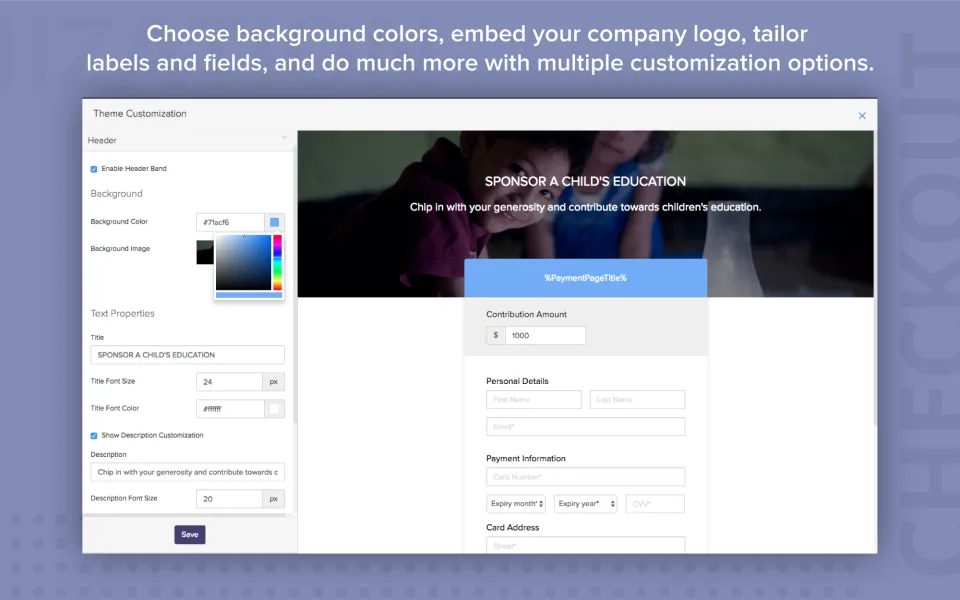Screen dimensions: 960x600
Task: Click the rainbow hue strip
Action: click(277, 262)
